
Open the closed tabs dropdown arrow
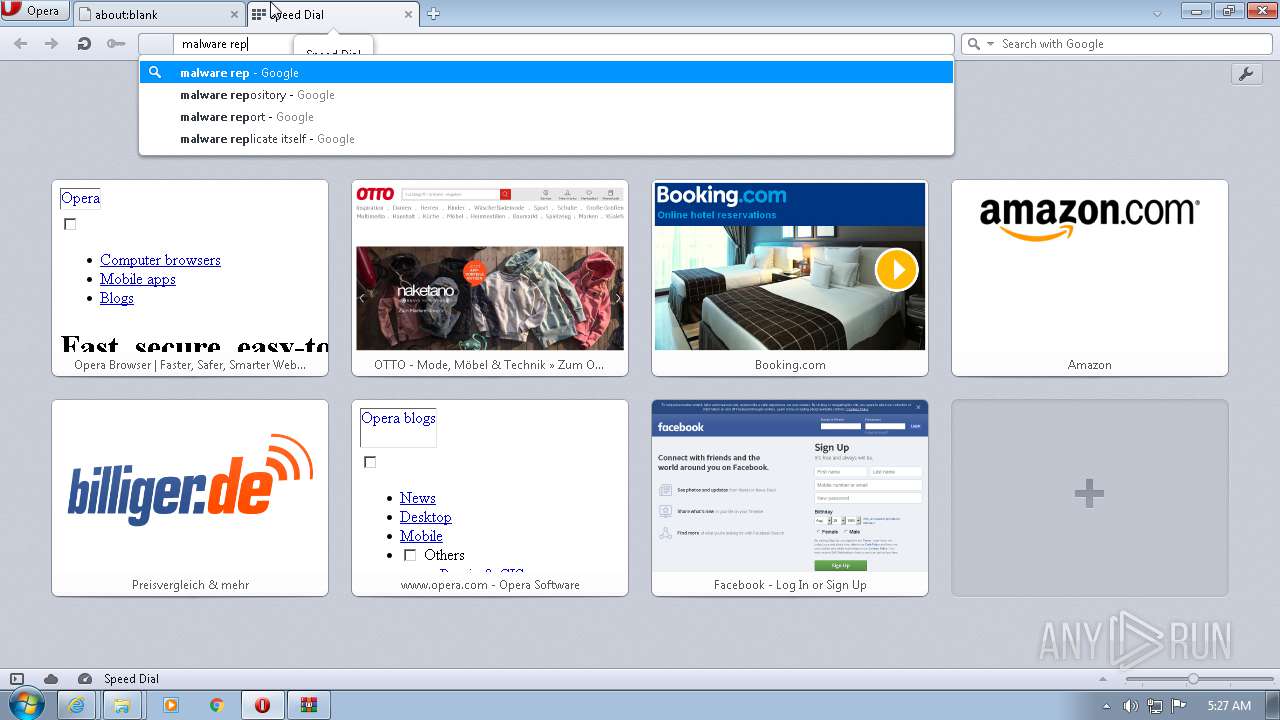(1157, 14)
